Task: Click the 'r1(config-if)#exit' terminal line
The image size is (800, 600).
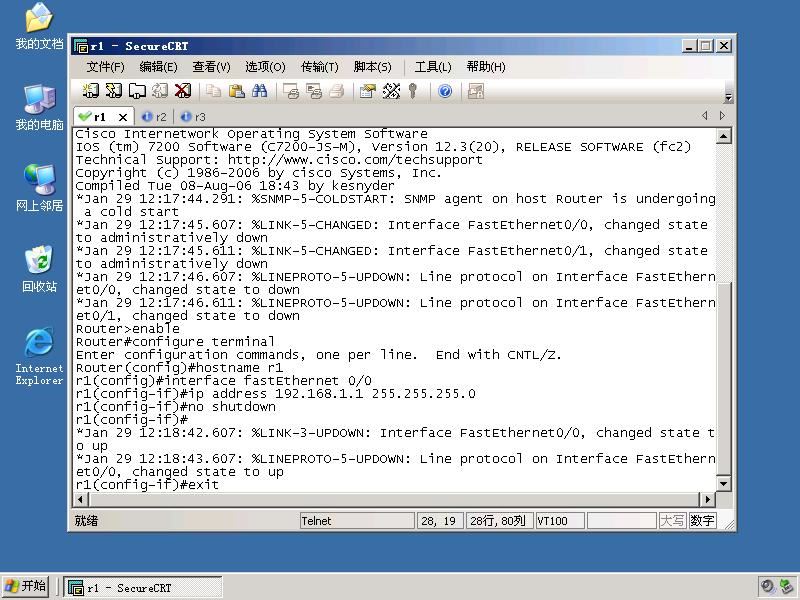Action: 147,485
